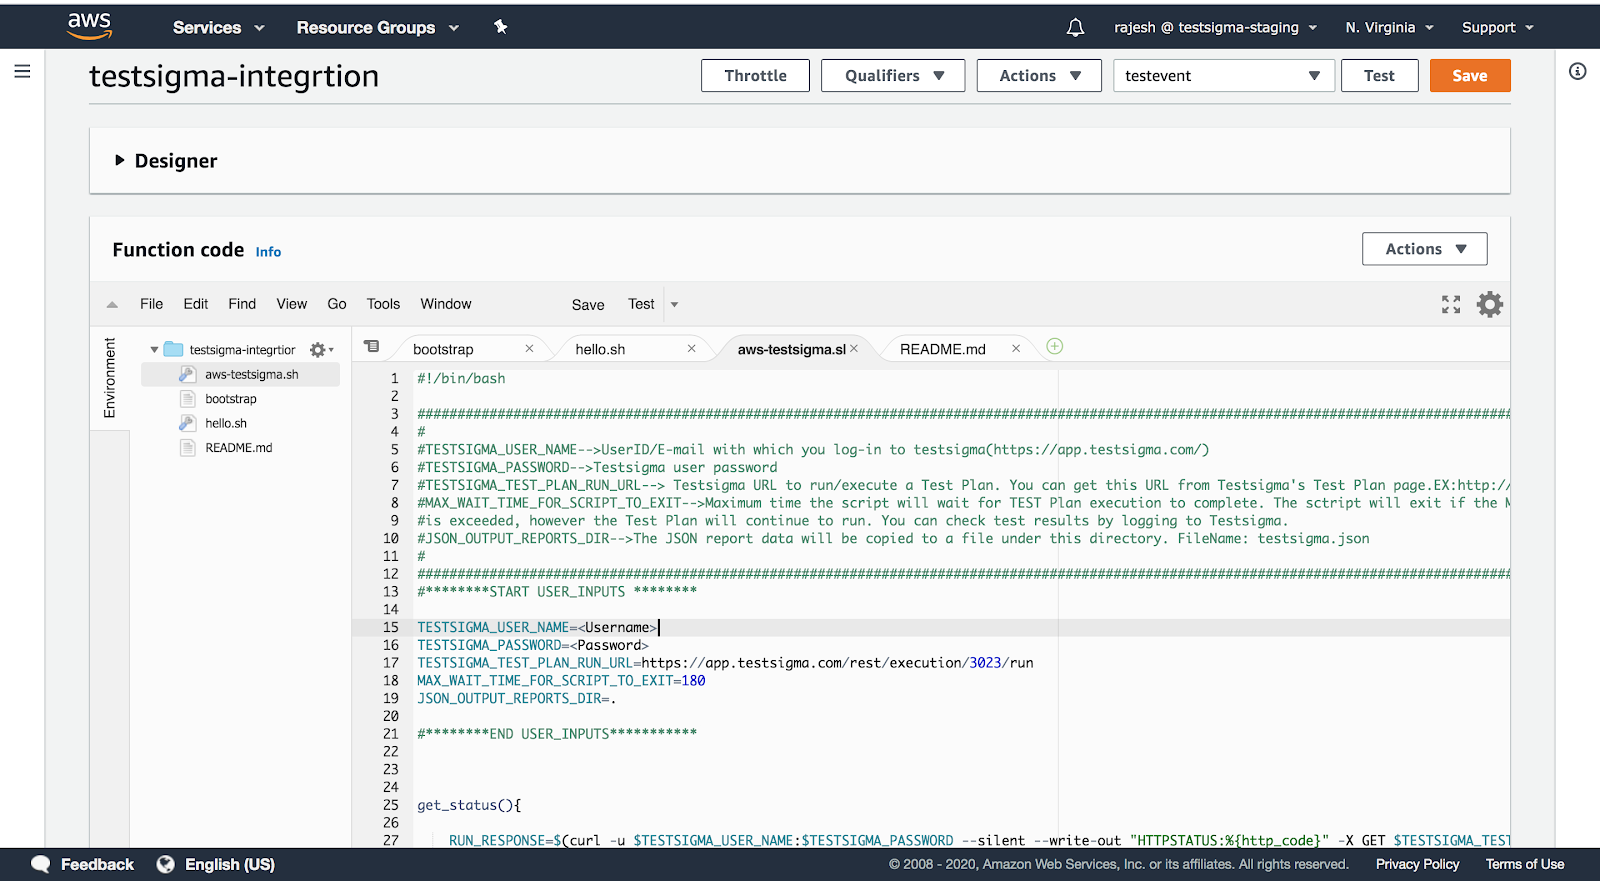The image size is (1600, 881).
Task: Click Save in the editor toolbar
Action: [x=588, y=305]
